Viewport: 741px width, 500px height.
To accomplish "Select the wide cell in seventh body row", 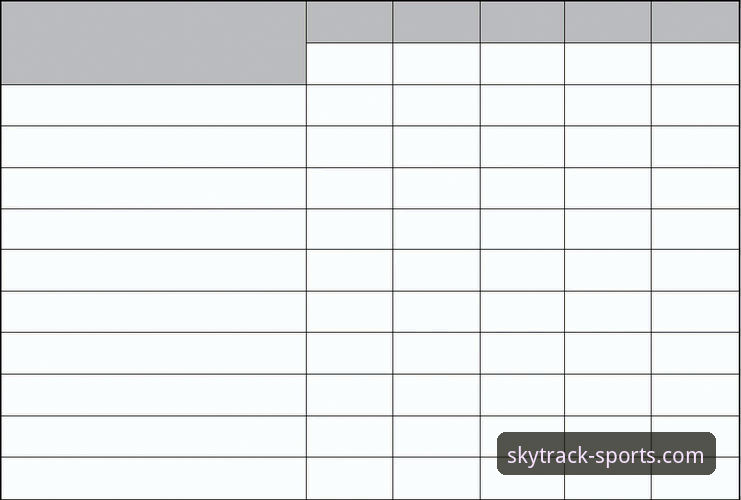I will (154, 353).
